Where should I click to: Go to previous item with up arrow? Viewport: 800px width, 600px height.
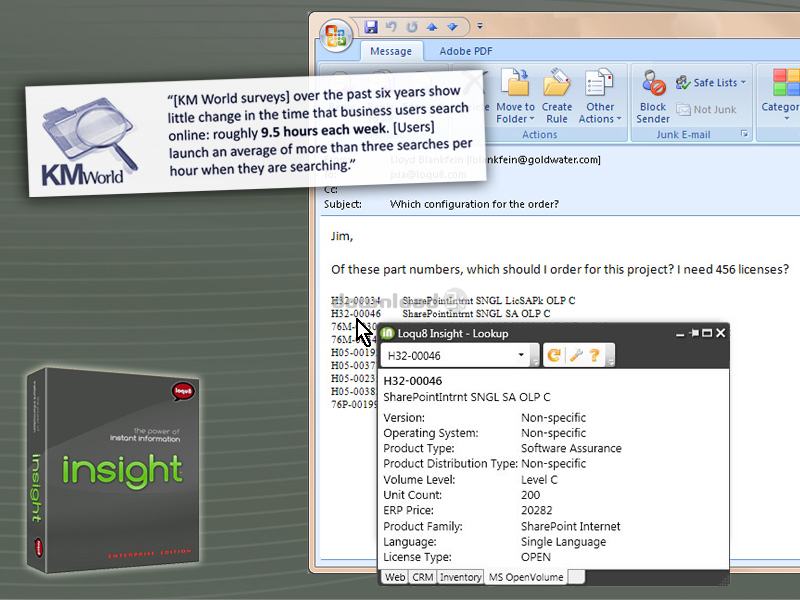(x=432, y=27)
